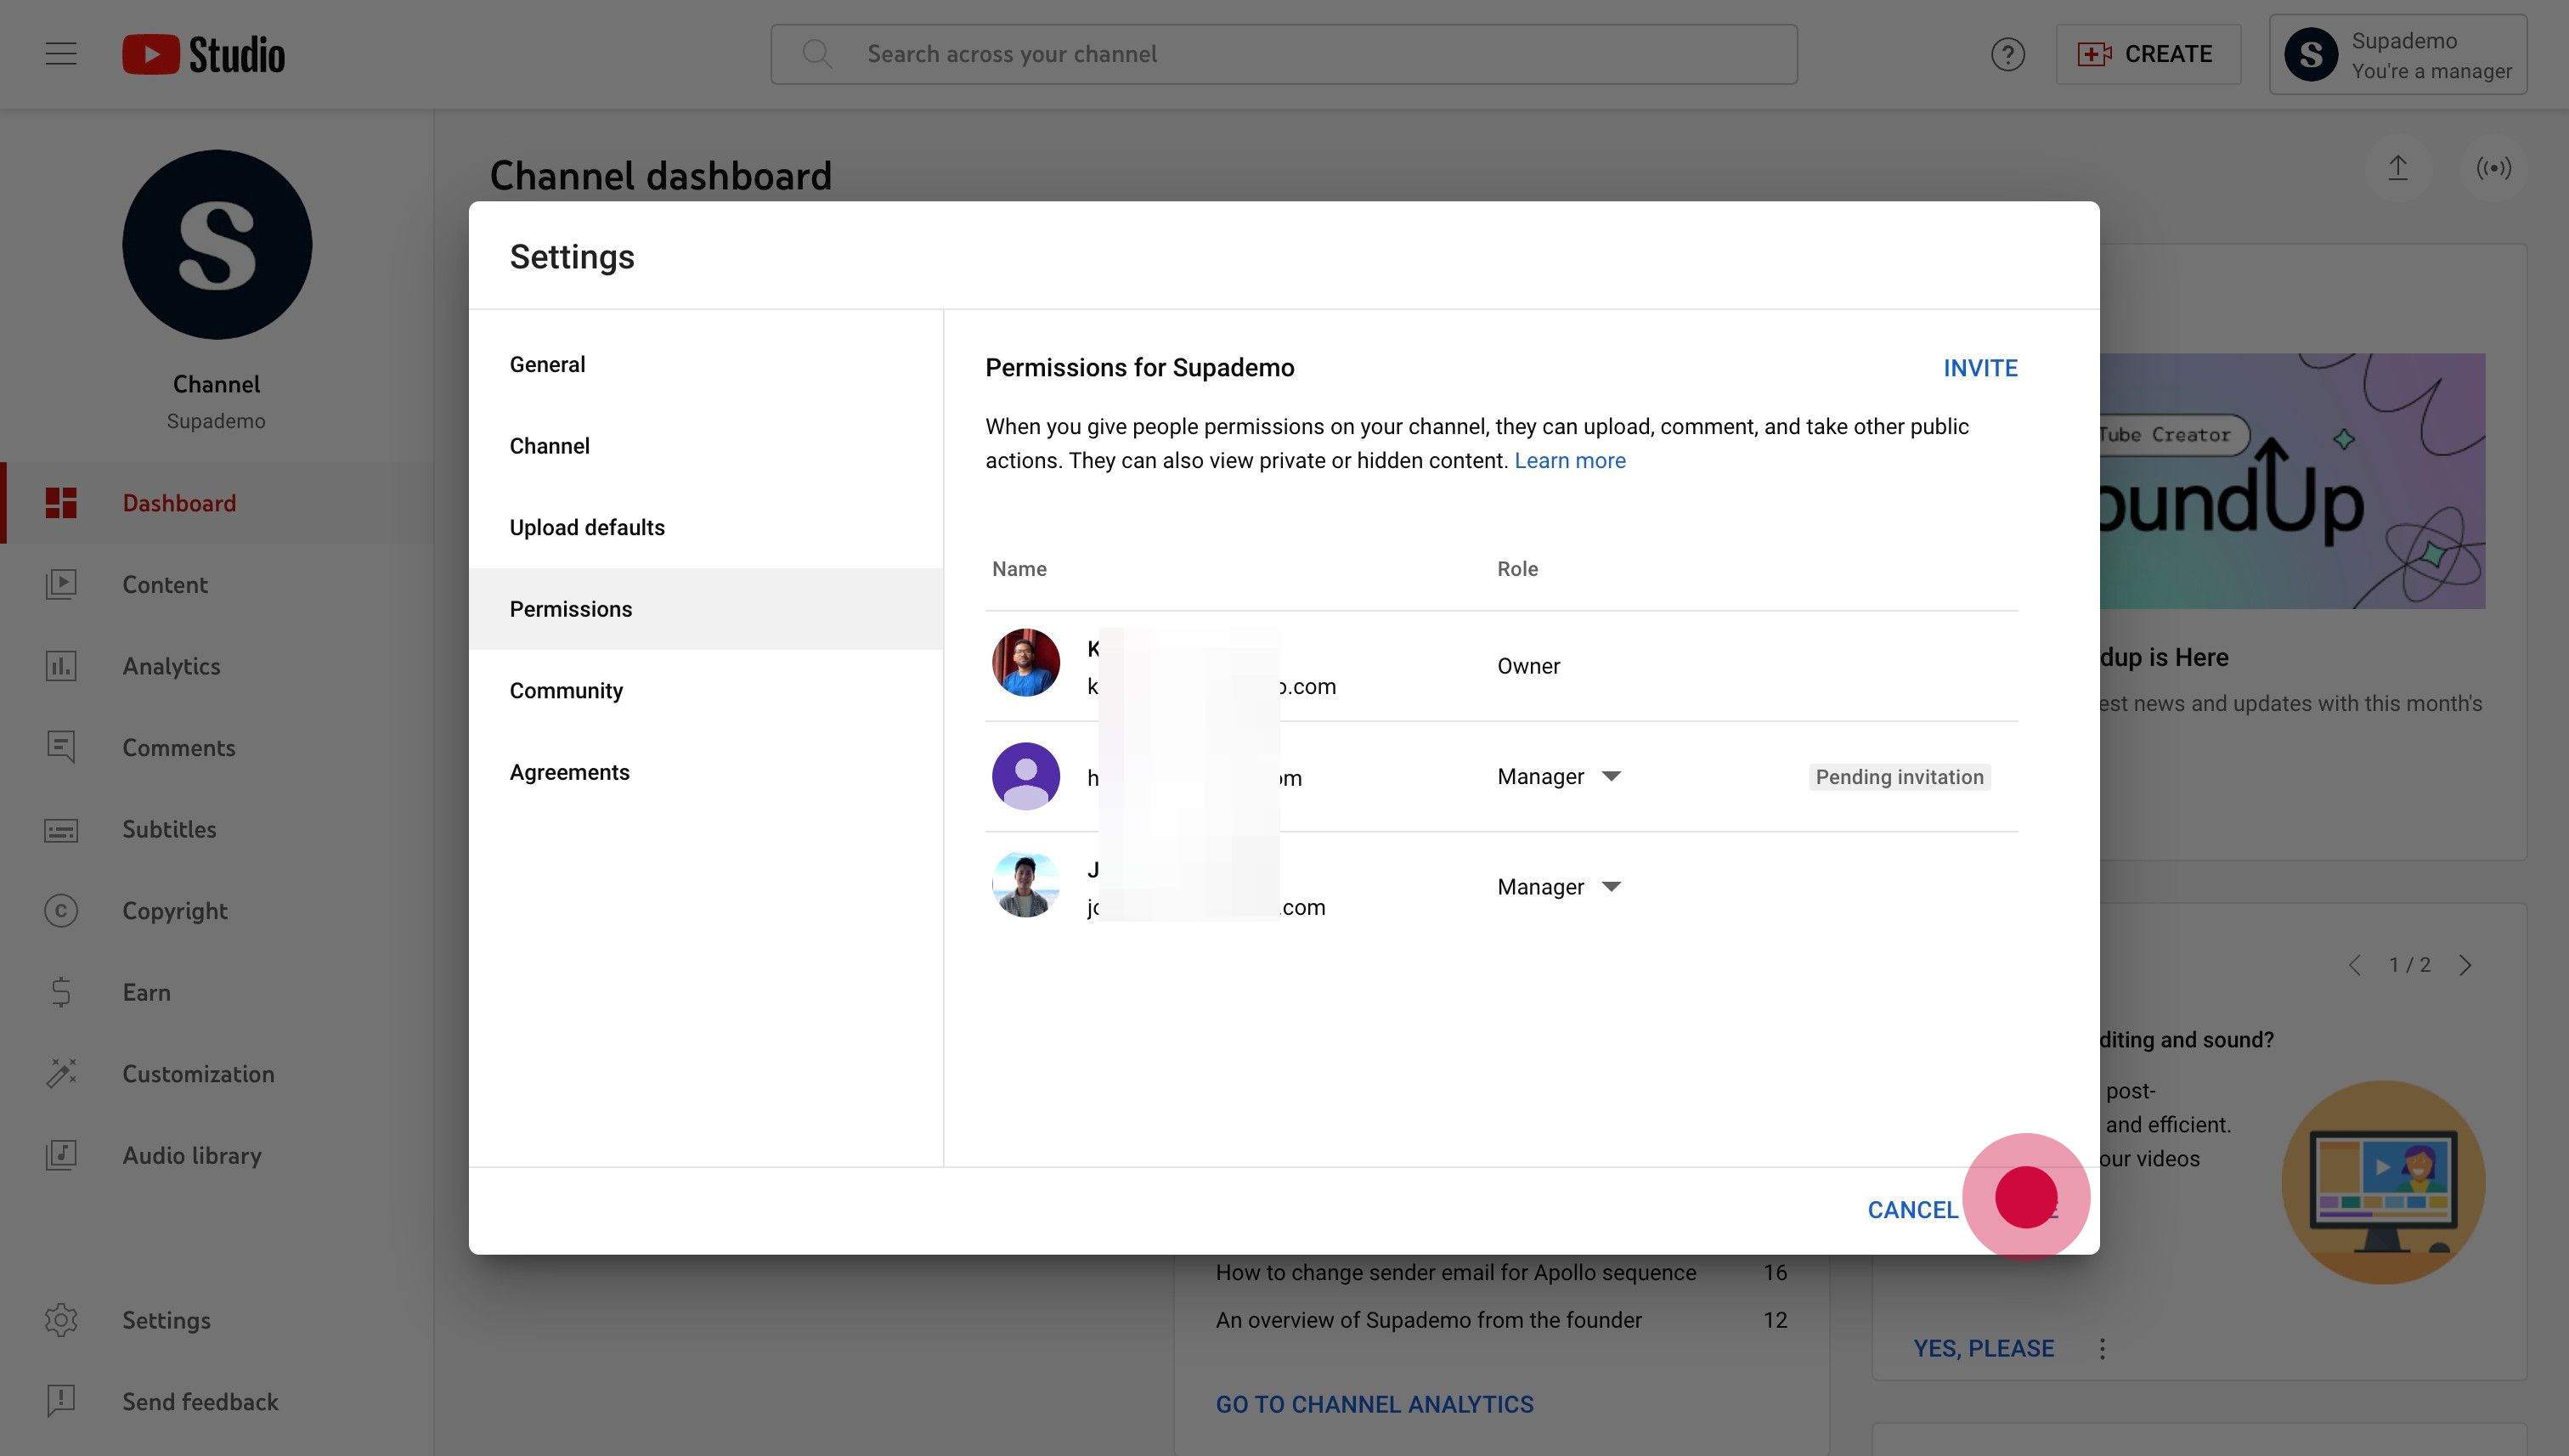
Task: Click the Earn dollar icon
Action: click(x=61, y=992)
